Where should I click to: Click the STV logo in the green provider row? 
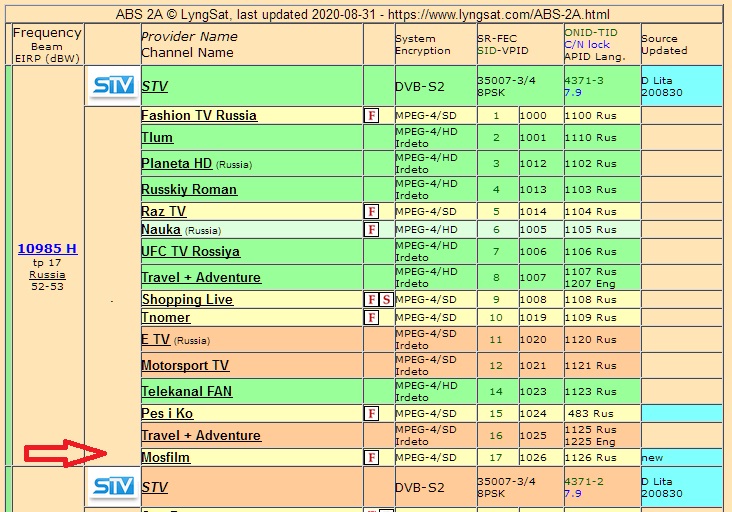click(113, 85)
